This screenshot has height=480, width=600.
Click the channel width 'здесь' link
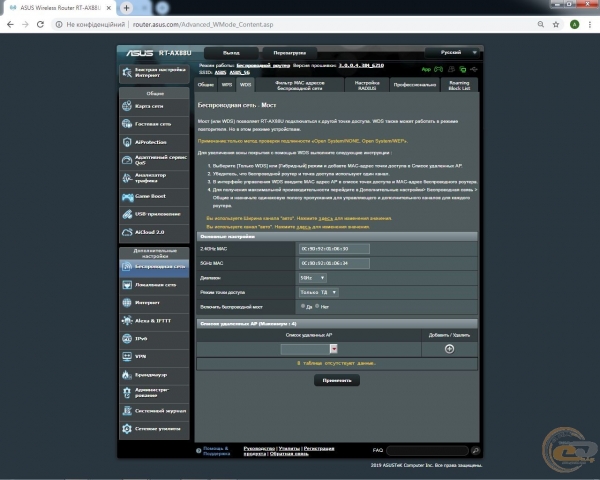click(326, 218)
